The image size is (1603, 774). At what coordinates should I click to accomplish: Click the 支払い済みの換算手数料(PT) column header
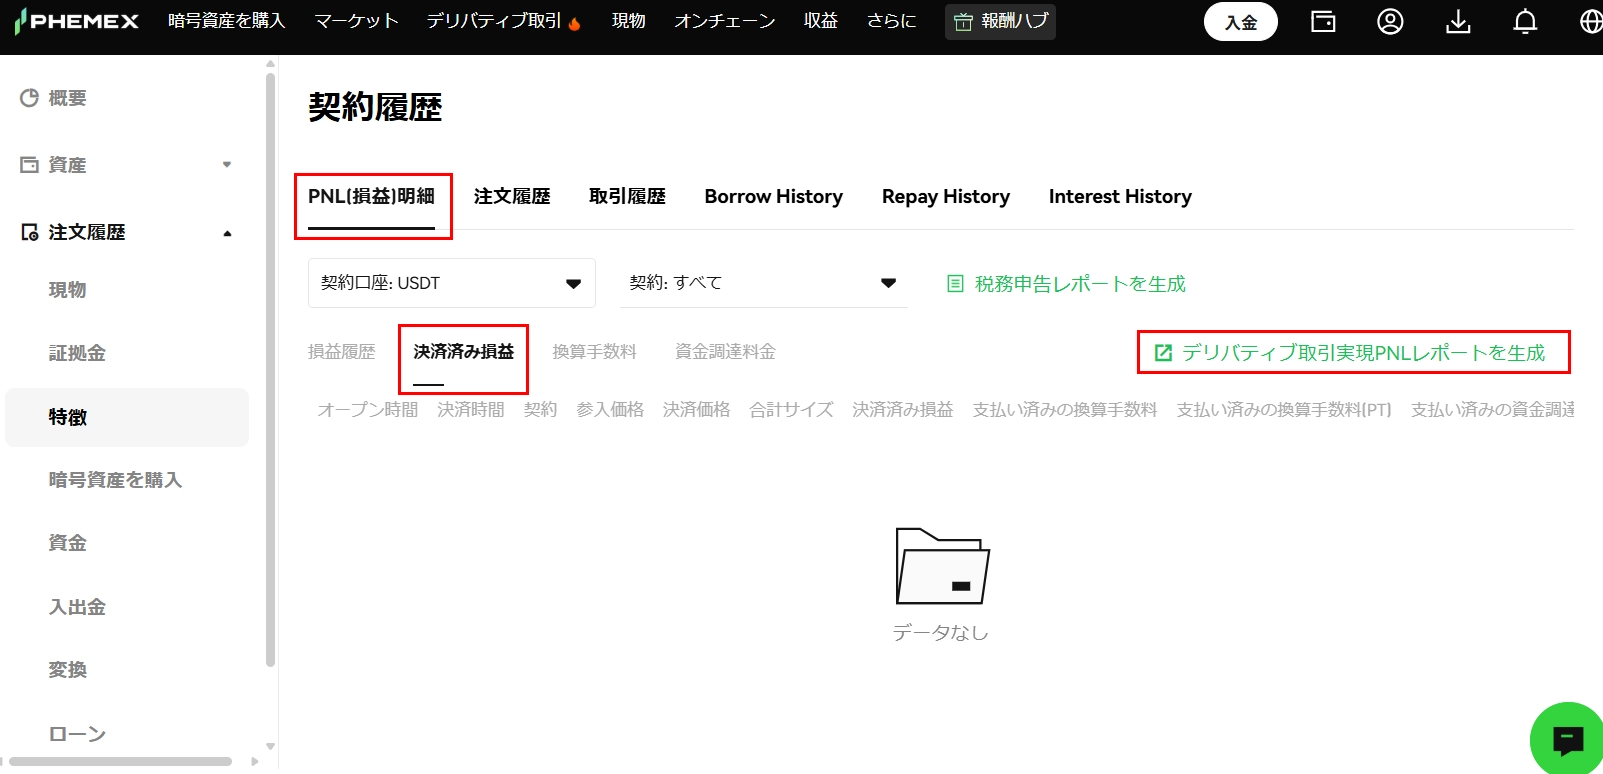click(x=1284, y=410)
